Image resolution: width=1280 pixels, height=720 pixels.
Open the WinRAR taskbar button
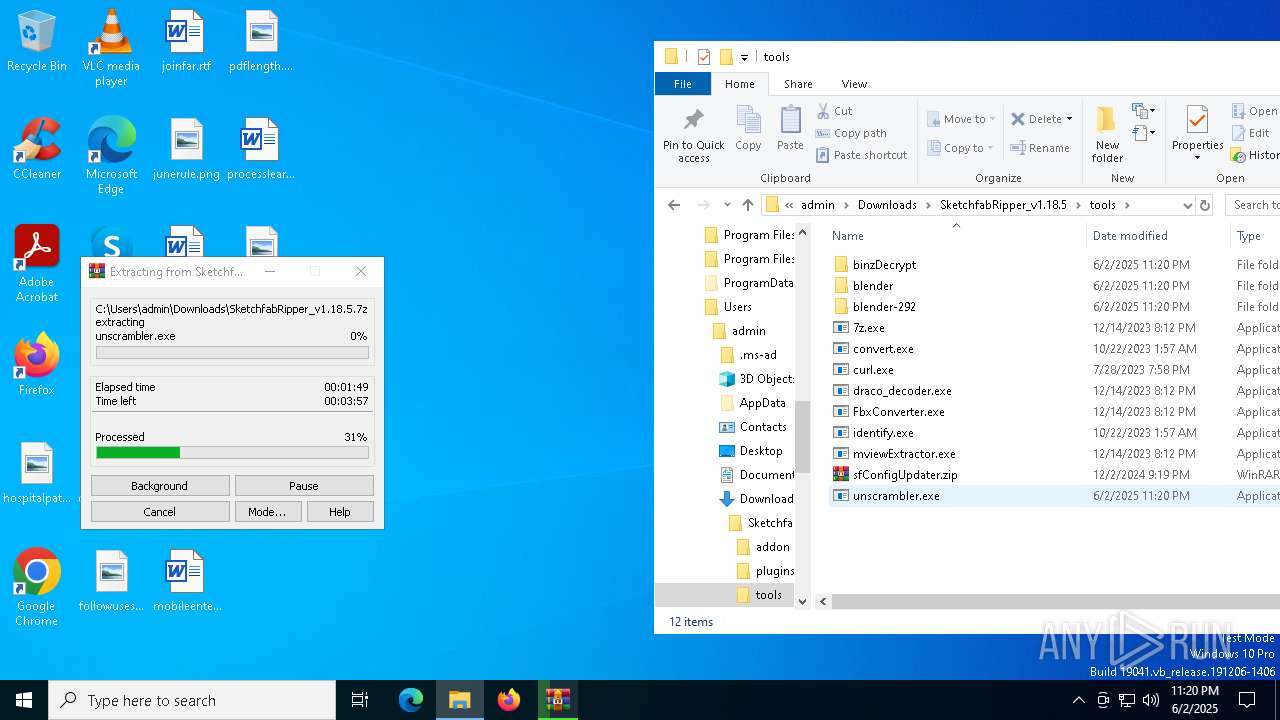coord(557,700)
